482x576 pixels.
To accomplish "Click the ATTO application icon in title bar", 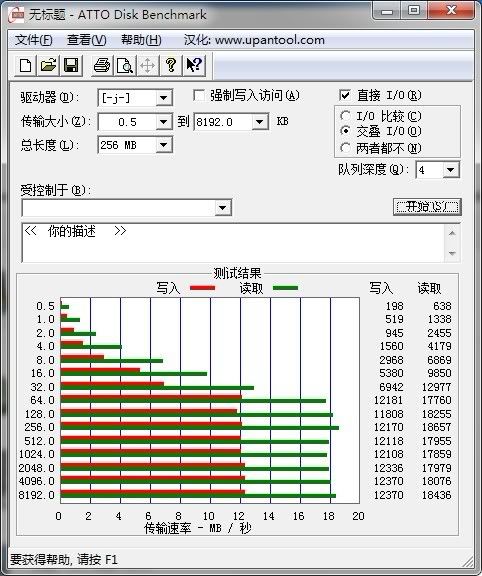I will coord(17,15).
